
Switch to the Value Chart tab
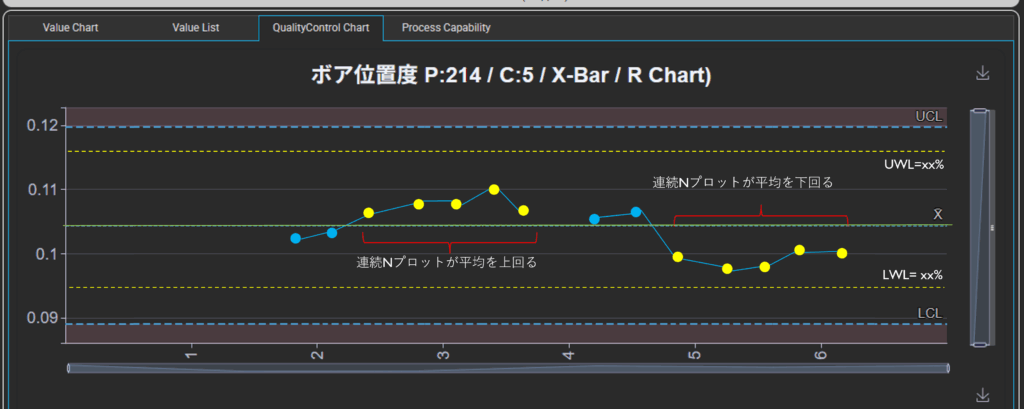click(70, 28)
